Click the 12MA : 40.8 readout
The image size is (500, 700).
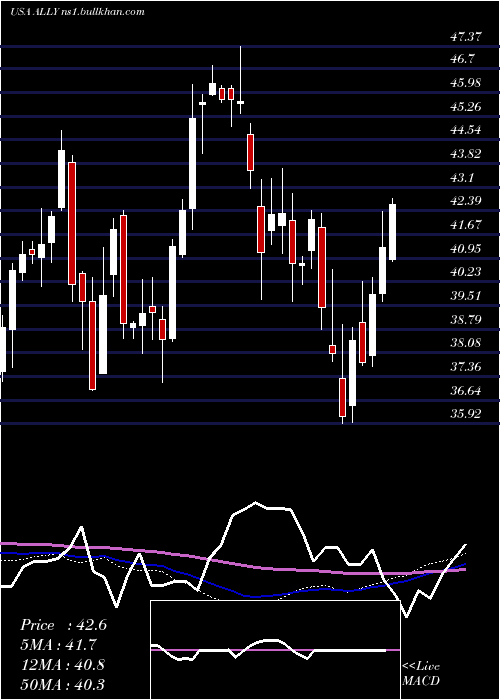click(x=62, y=665)
